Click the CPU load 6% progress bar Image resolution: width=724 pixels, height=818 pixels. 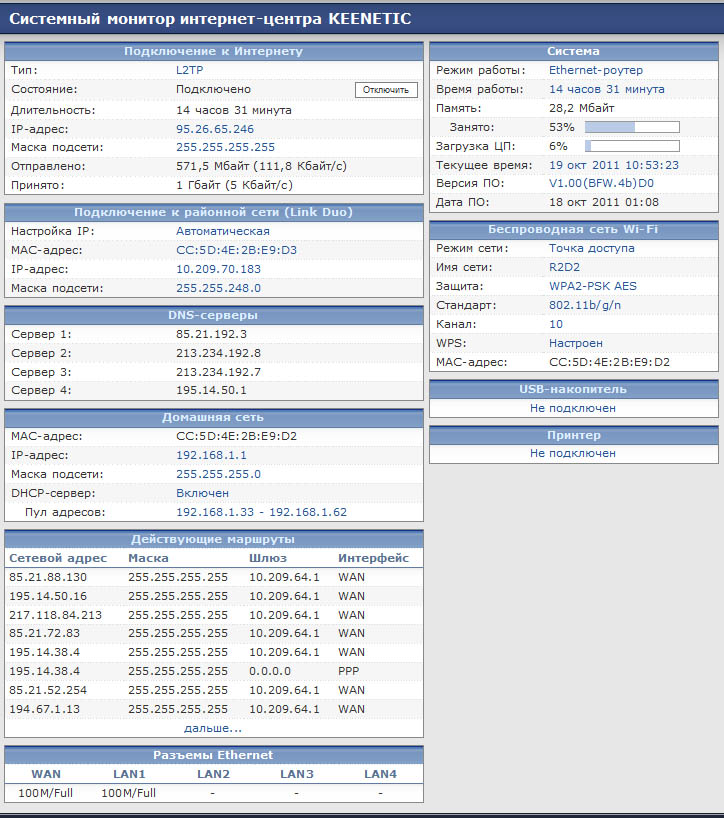point(632,146)
